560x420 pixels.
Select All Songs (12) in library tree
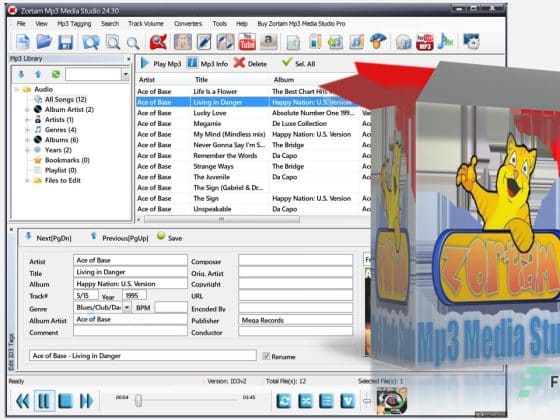(x=65, y=99)
